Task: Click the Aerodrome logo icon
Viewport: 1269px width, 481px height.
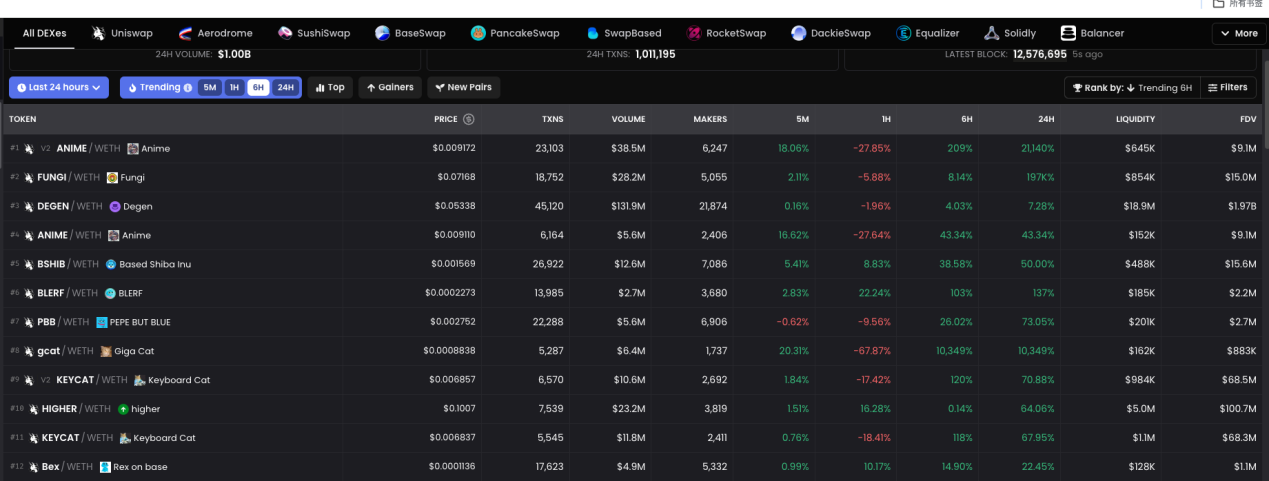Action: [185, 33]
